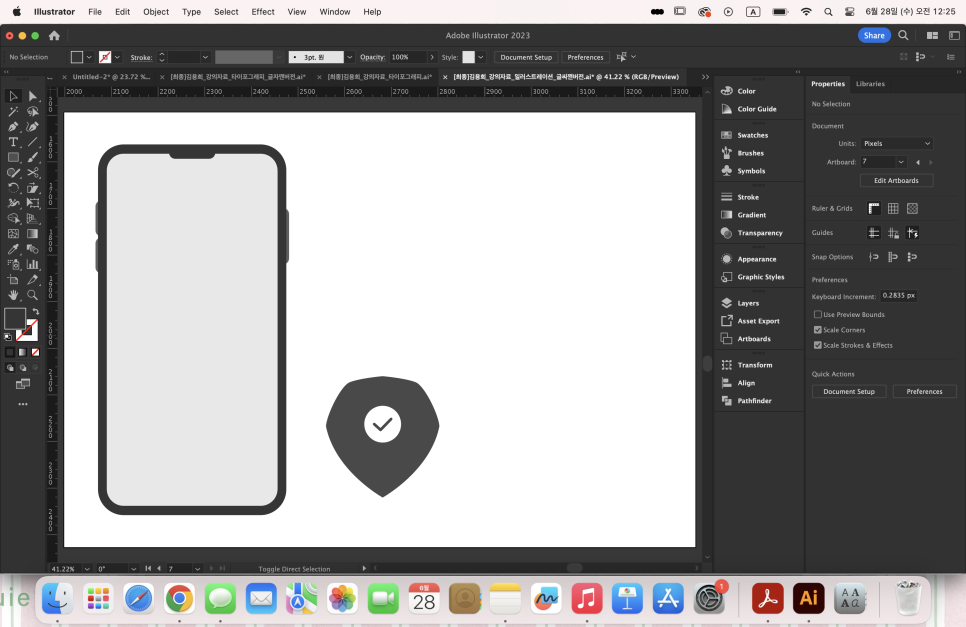
Task: Open the rotate view dropdown at 0°
Action: tap(133, 568)
